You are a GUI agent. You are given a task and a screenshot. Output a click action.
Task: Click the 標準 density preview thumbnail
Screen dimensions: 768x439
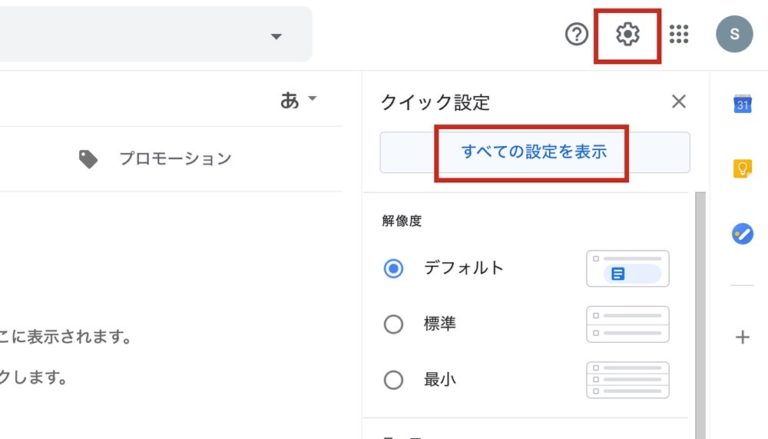click(627, 324)
